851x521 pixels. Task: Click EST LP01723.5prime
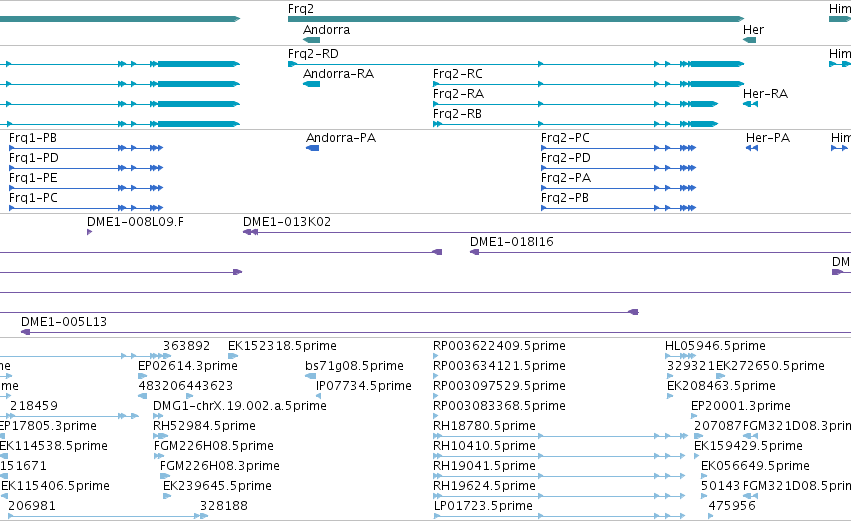(484, 506)
